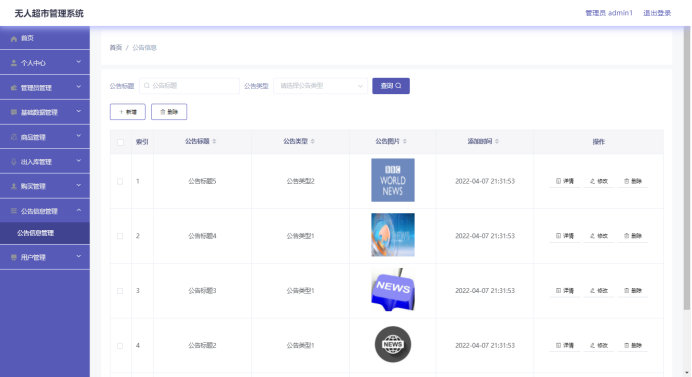Click 修改 for row 公告标题3
The width and height of the screenshot is (692, 377).
(x=599, y=290)
